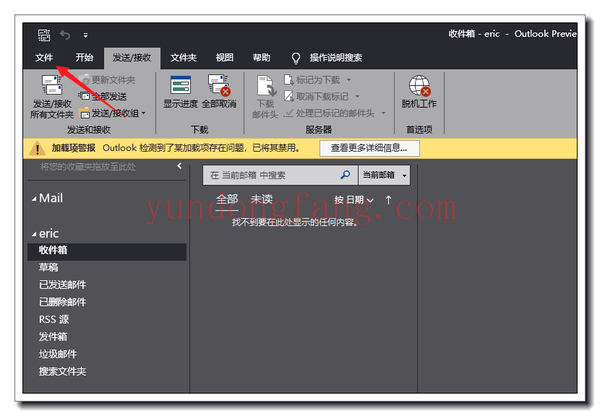Screen dimensions: 600x416
Task: Click the 显示进度 show progress icon
Action: click(x=181, y=85)
